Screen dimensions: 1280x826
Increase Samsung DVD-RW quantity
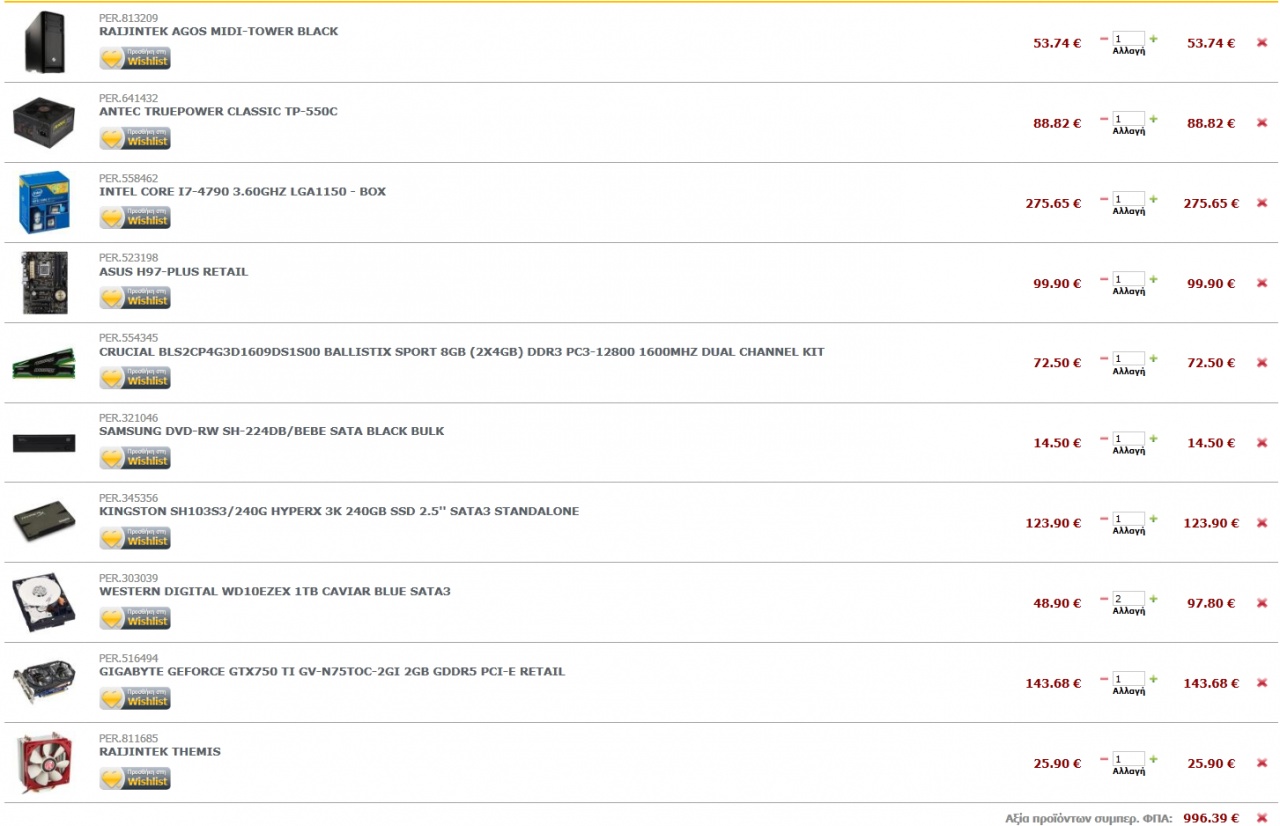[1153, 439]
